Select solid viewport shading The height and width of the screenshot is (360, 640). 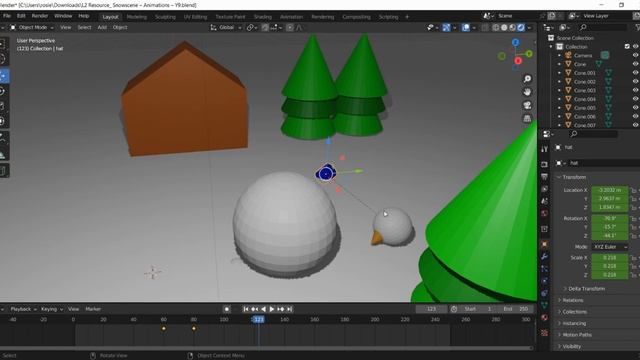504,27
